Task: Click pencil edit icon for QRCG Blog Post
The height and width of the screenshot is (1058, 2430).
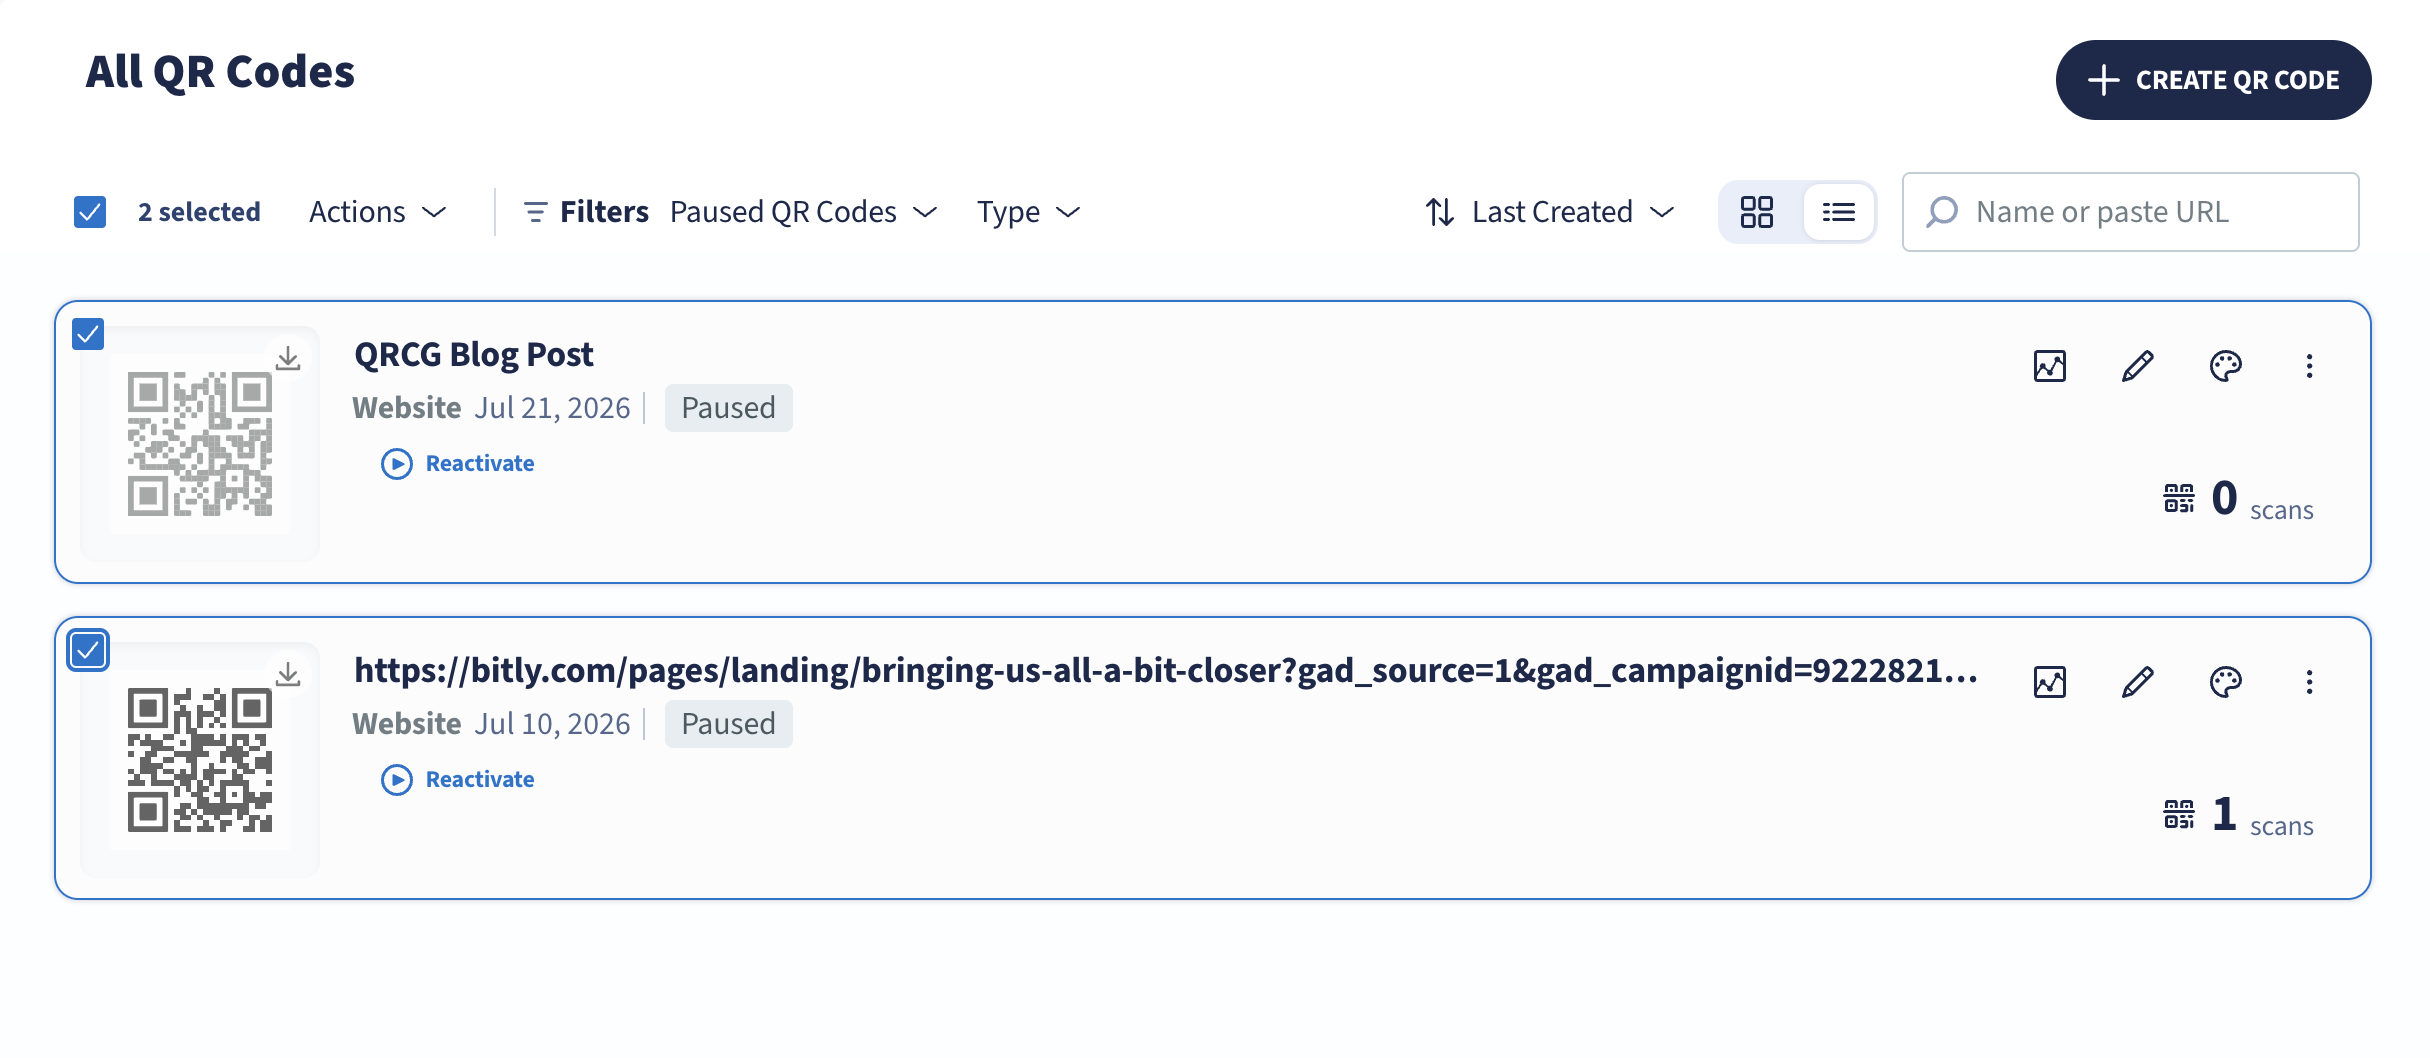Action: [2137, 366]
